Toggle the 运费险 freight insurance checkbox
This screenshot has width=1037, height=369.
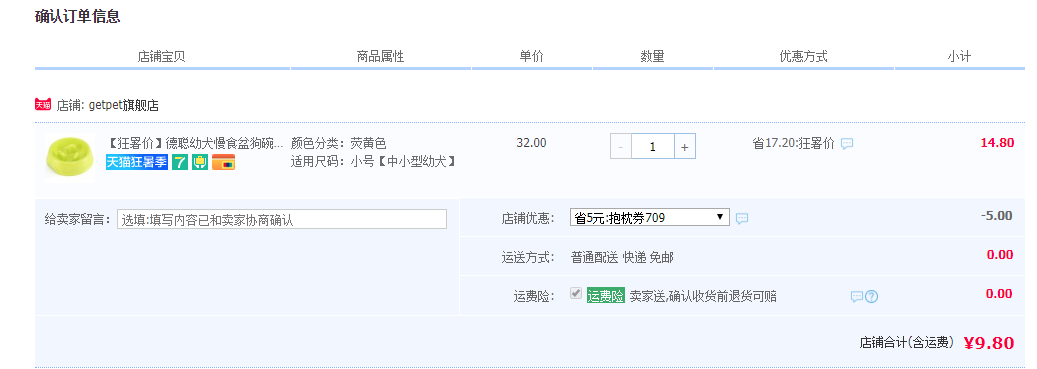click(576, 294)
